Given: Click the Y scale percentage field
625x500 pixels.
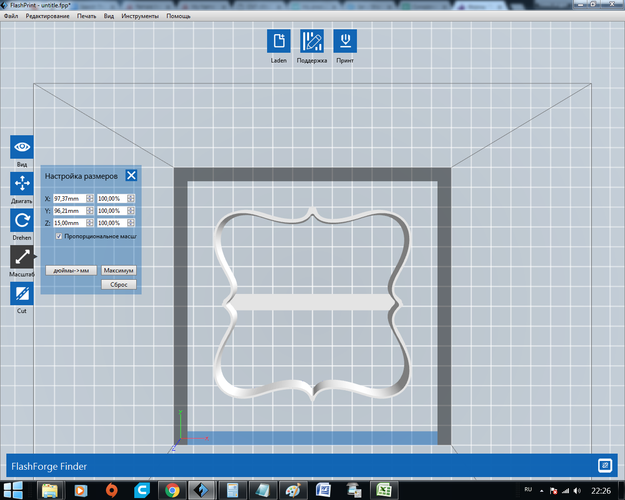Looking at the screenshot, I should (112, 211).
